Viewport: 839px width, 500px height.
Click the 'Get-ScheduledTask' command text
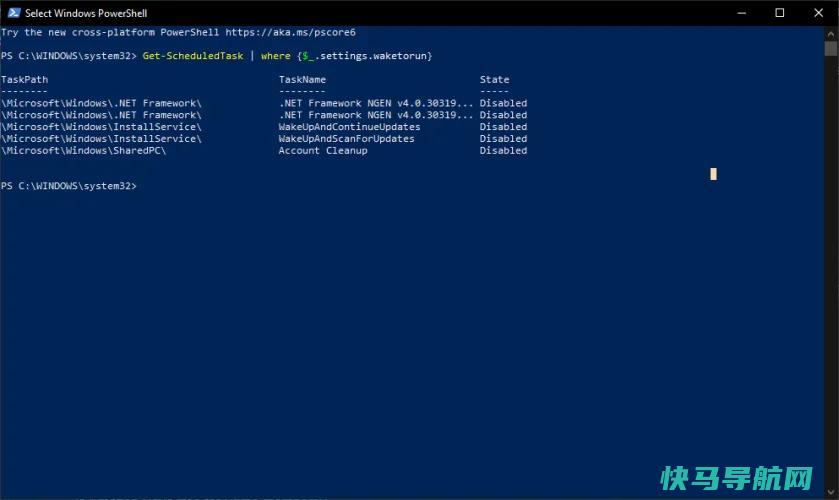193,56
